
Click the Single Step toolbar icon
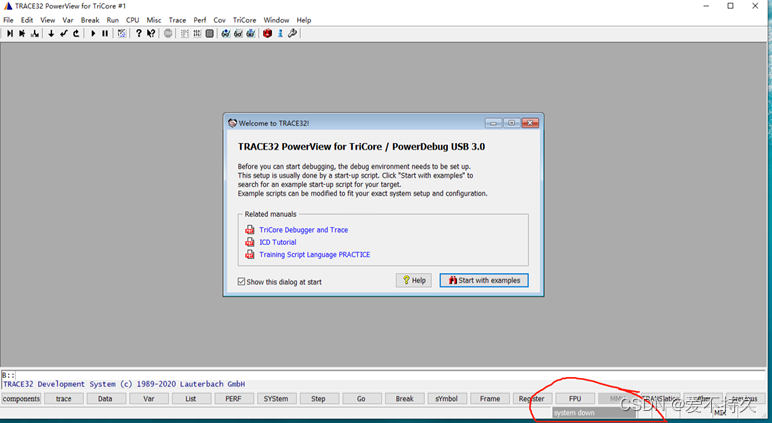10,33
